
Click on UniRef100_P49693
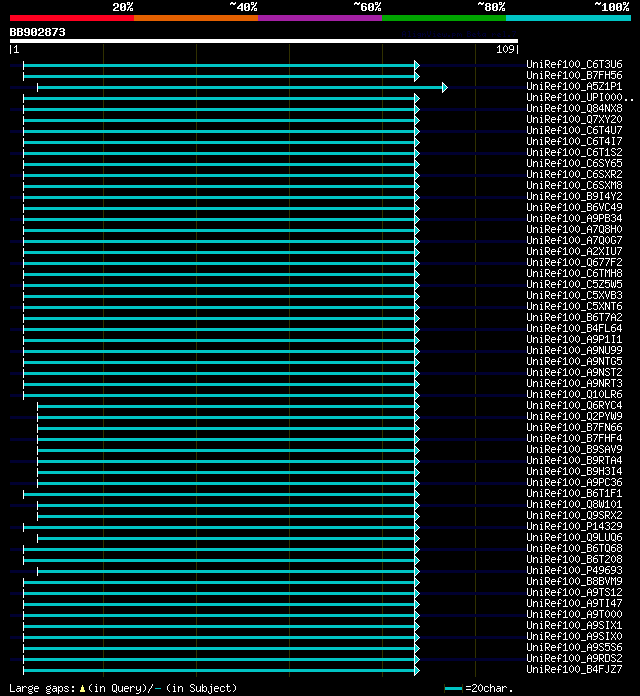coord(574,570)
